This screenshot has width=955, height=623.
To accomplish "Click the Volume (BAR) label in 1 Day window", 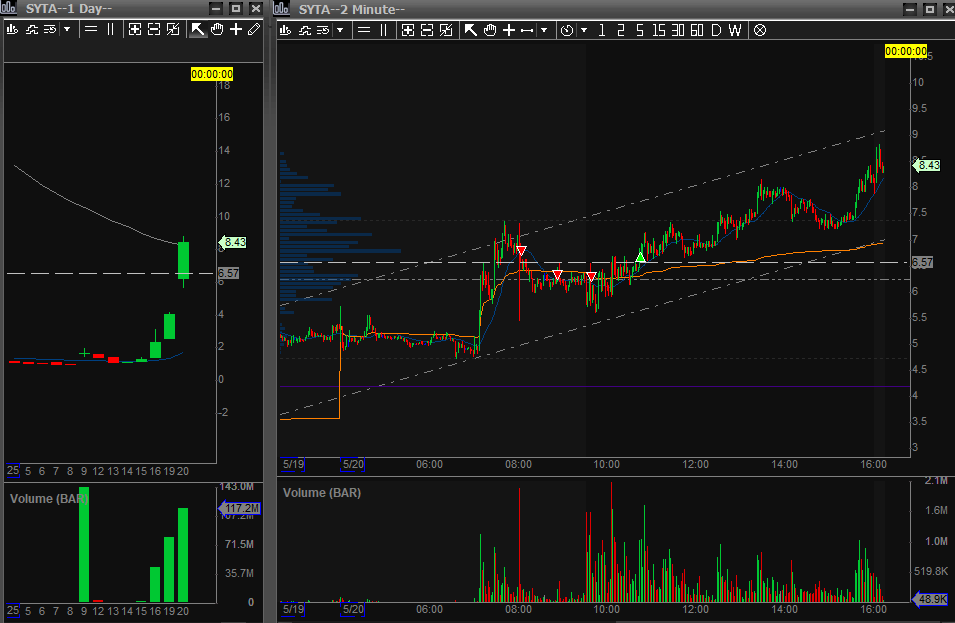I will tap(49, 499).
